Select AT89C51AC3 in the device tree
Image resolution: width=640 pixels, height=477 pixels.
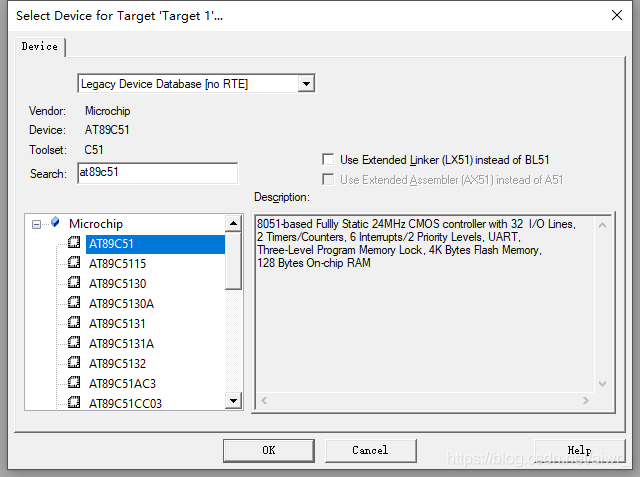122,384
